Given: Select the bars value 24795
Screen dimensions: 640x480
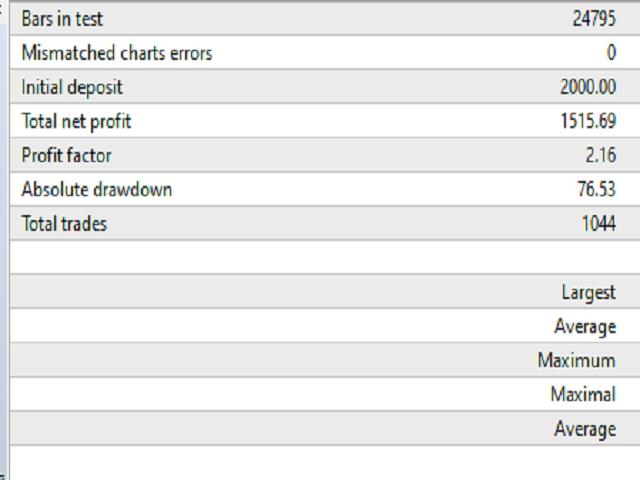Looking at the screenshot, I should pos(594,19).
